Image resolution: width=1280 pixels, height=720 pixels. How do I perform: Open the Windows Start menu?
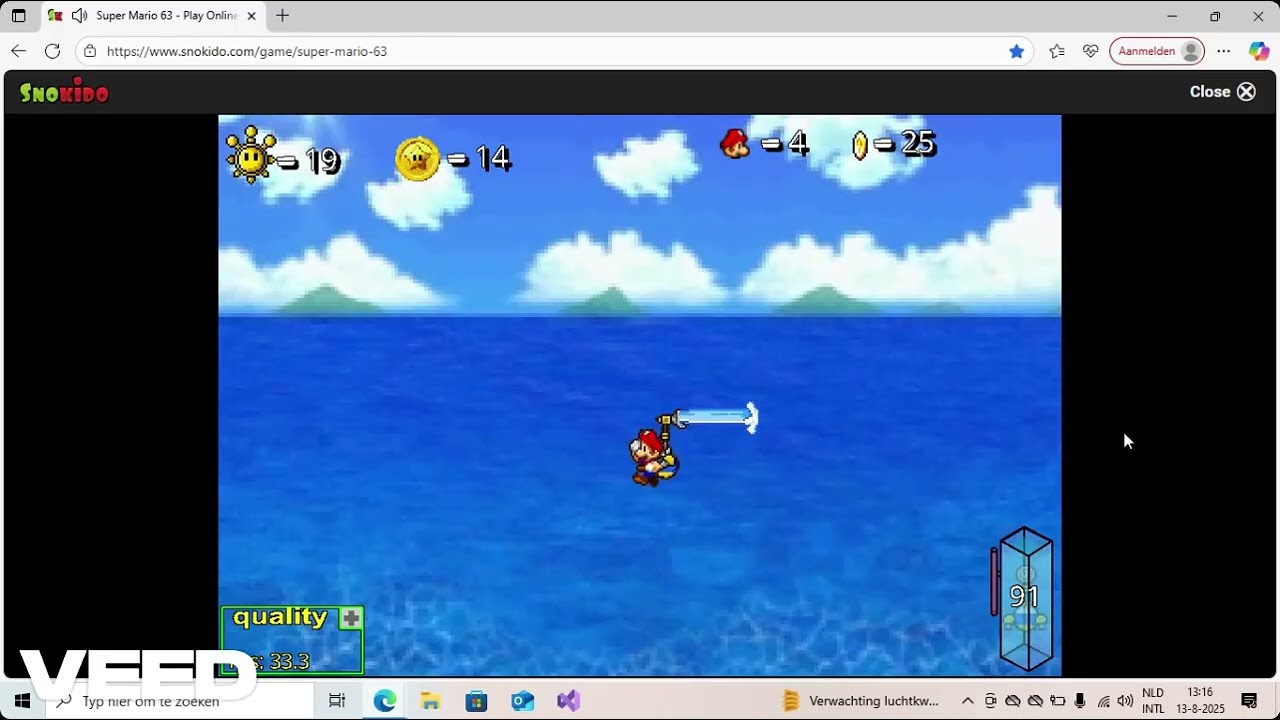click(x=22, y=701)
